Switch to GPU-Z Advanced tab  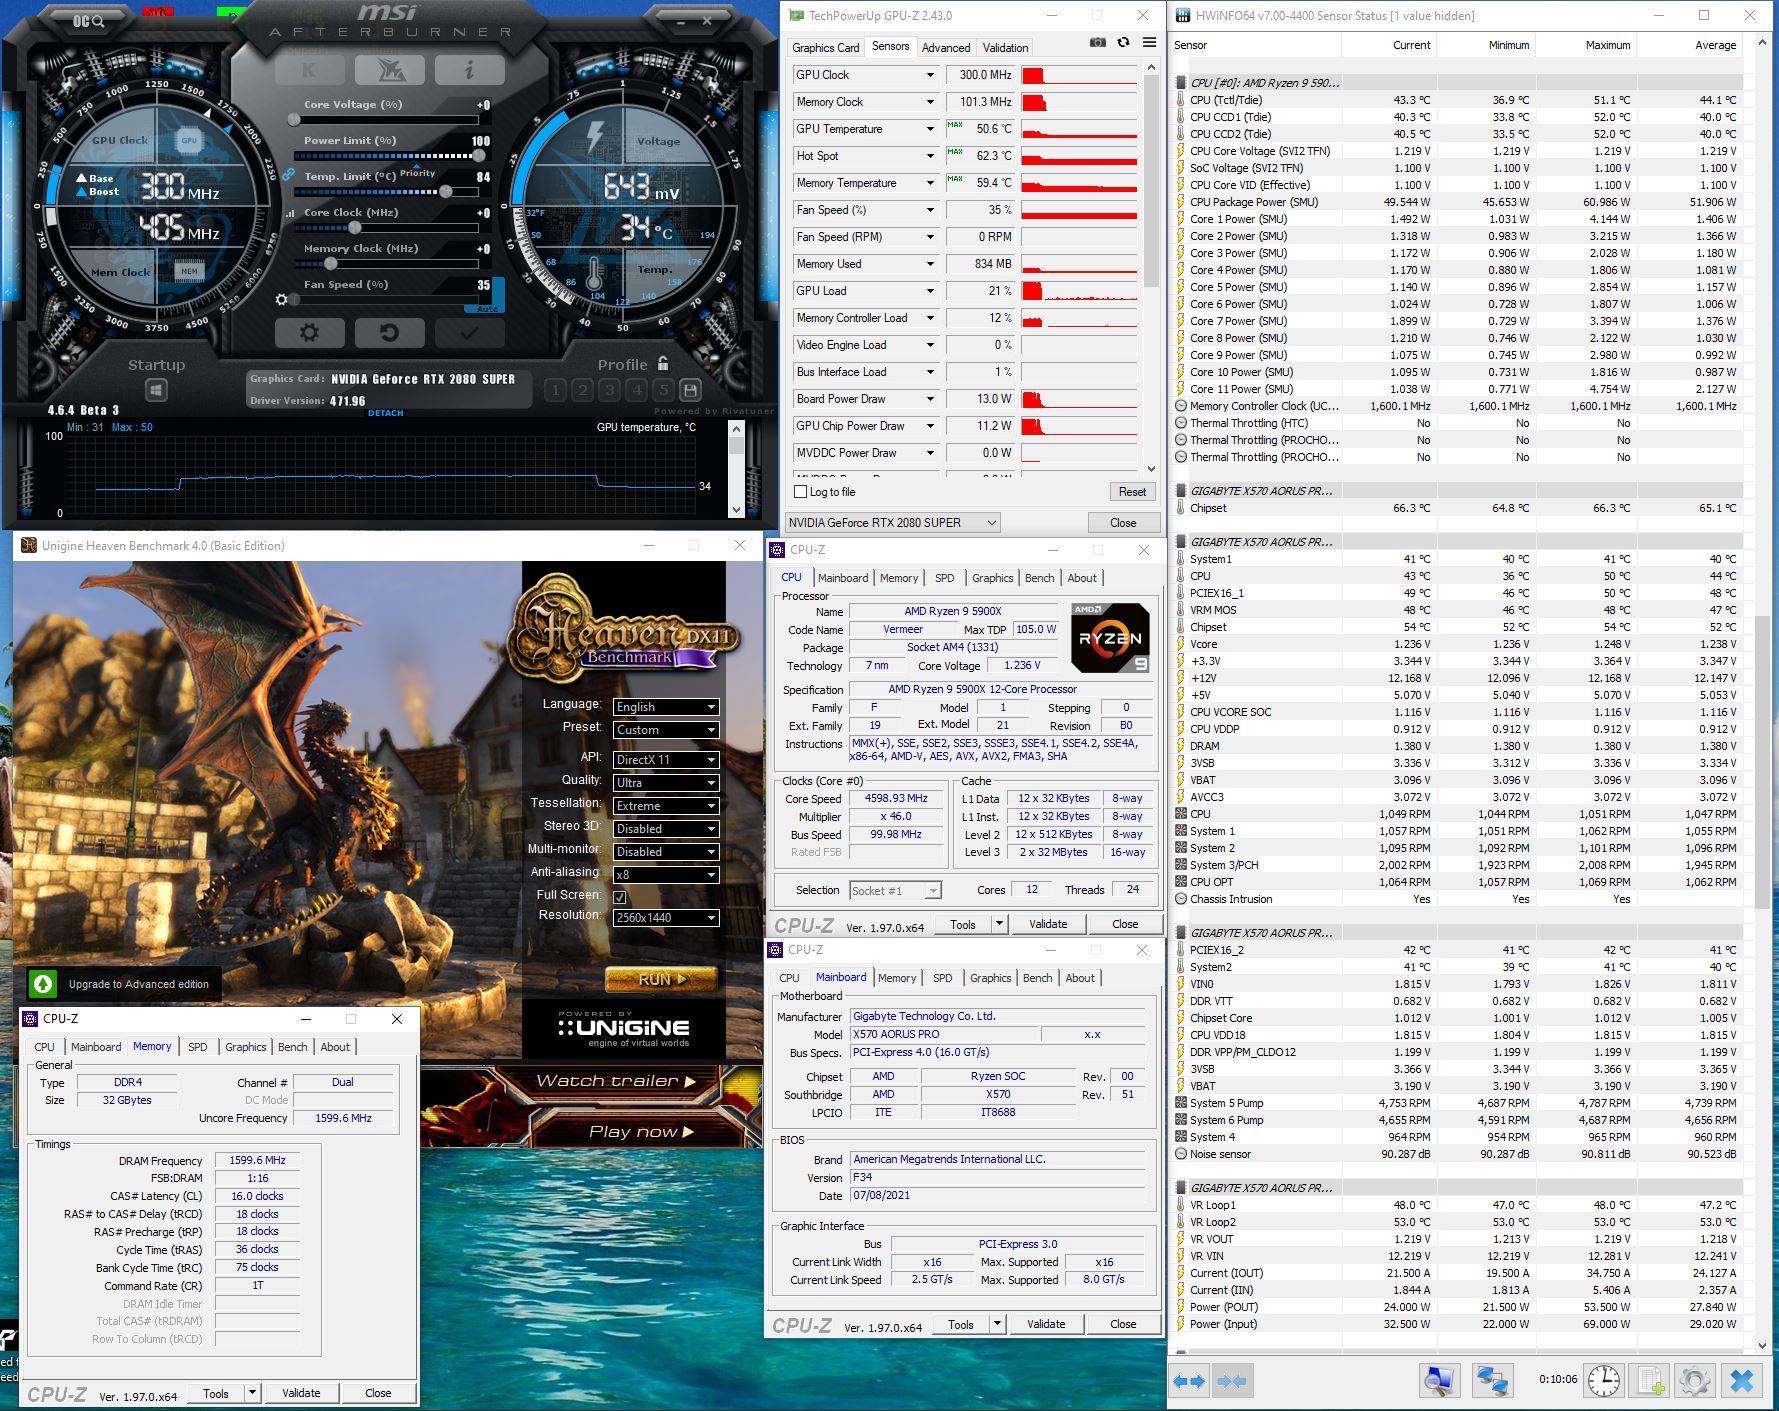coord(946,47)
